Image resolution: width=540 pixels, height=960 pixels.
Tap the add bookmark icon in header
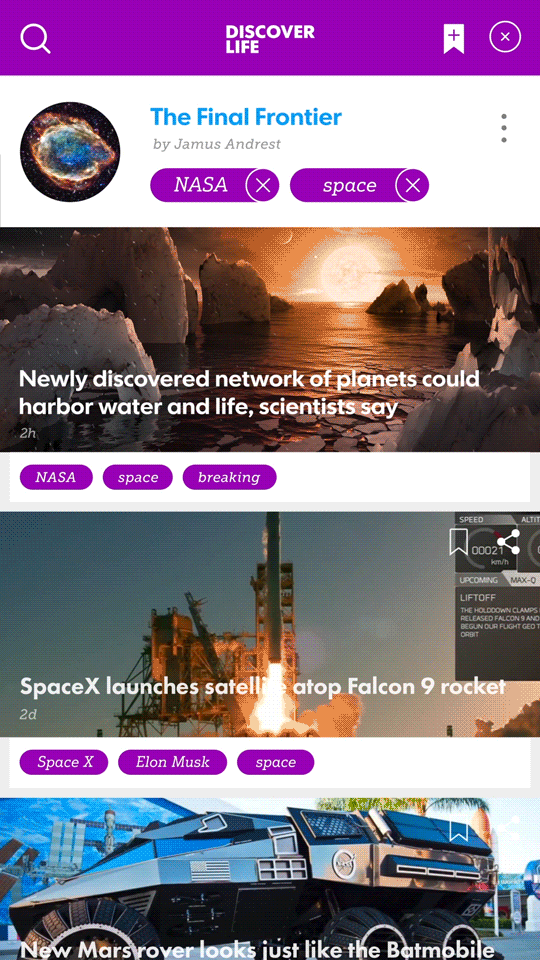pyautogui.click(x=454, y=39)
